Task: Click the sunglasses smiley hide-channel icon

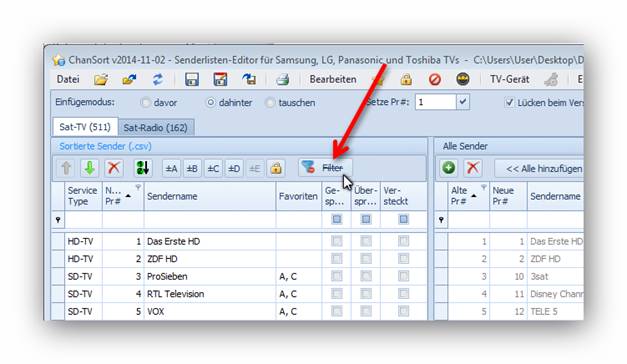Action: [x=463, y=80]
